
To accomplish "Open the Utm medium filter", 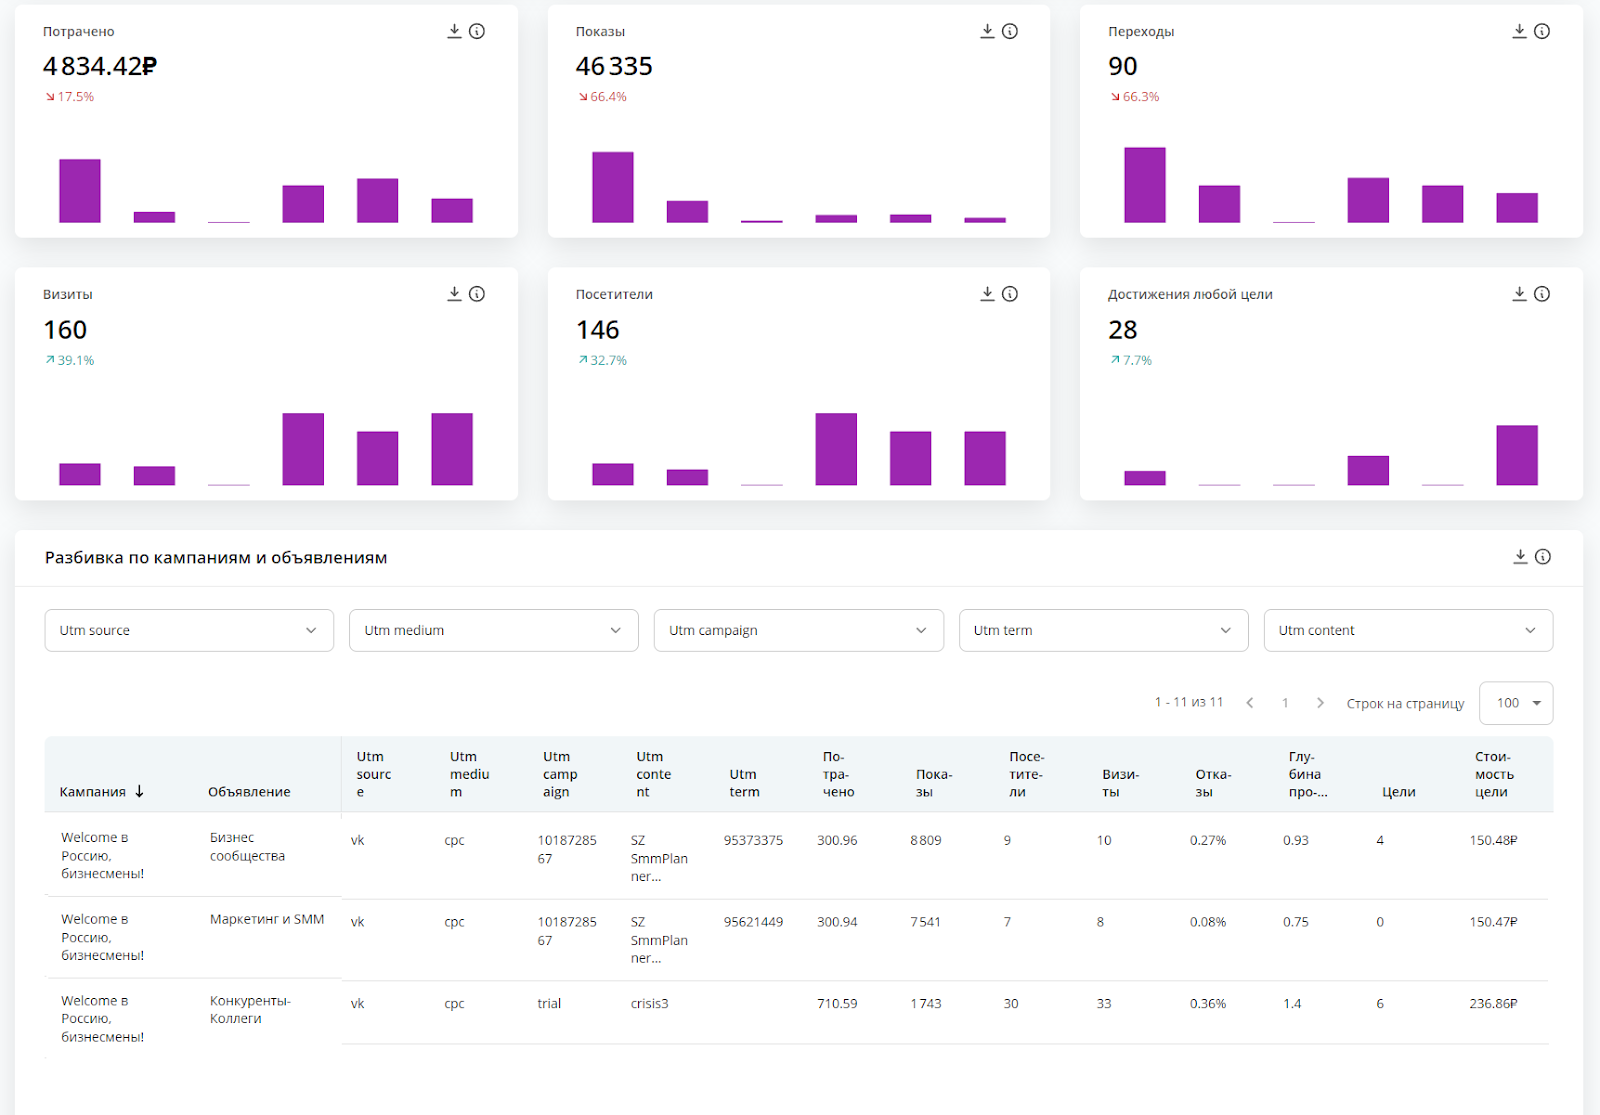I will point(493,631).
